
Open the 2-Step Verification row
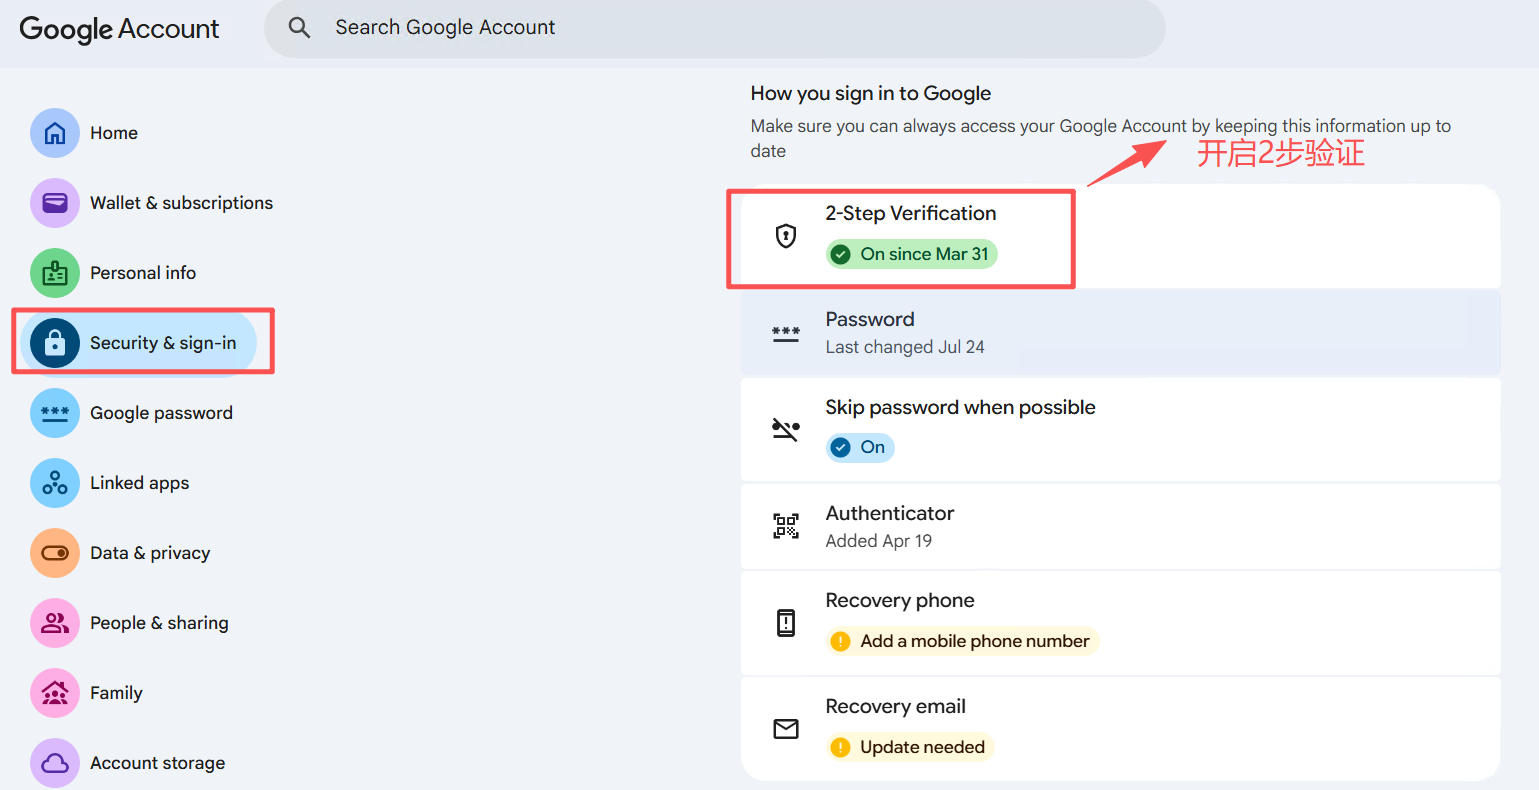(x=1121, y=236)
